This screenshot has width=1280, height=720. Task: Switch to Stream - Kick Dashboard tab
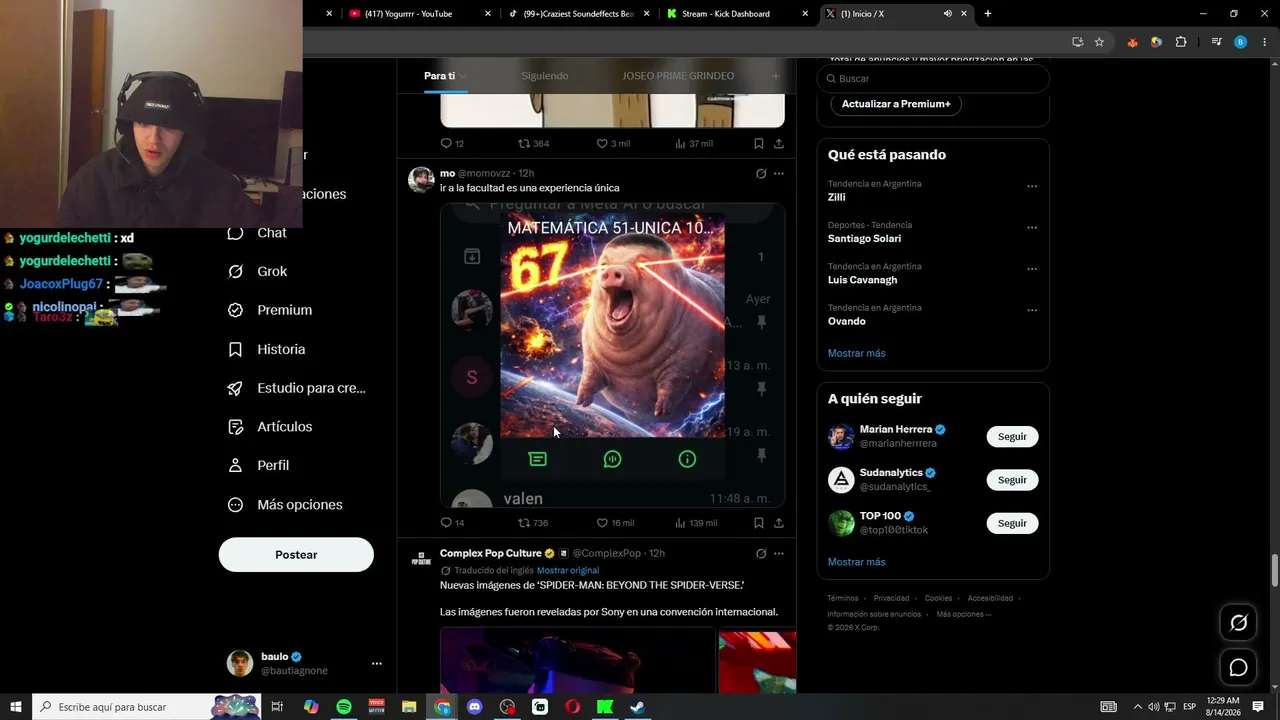(x=738, y=14)
